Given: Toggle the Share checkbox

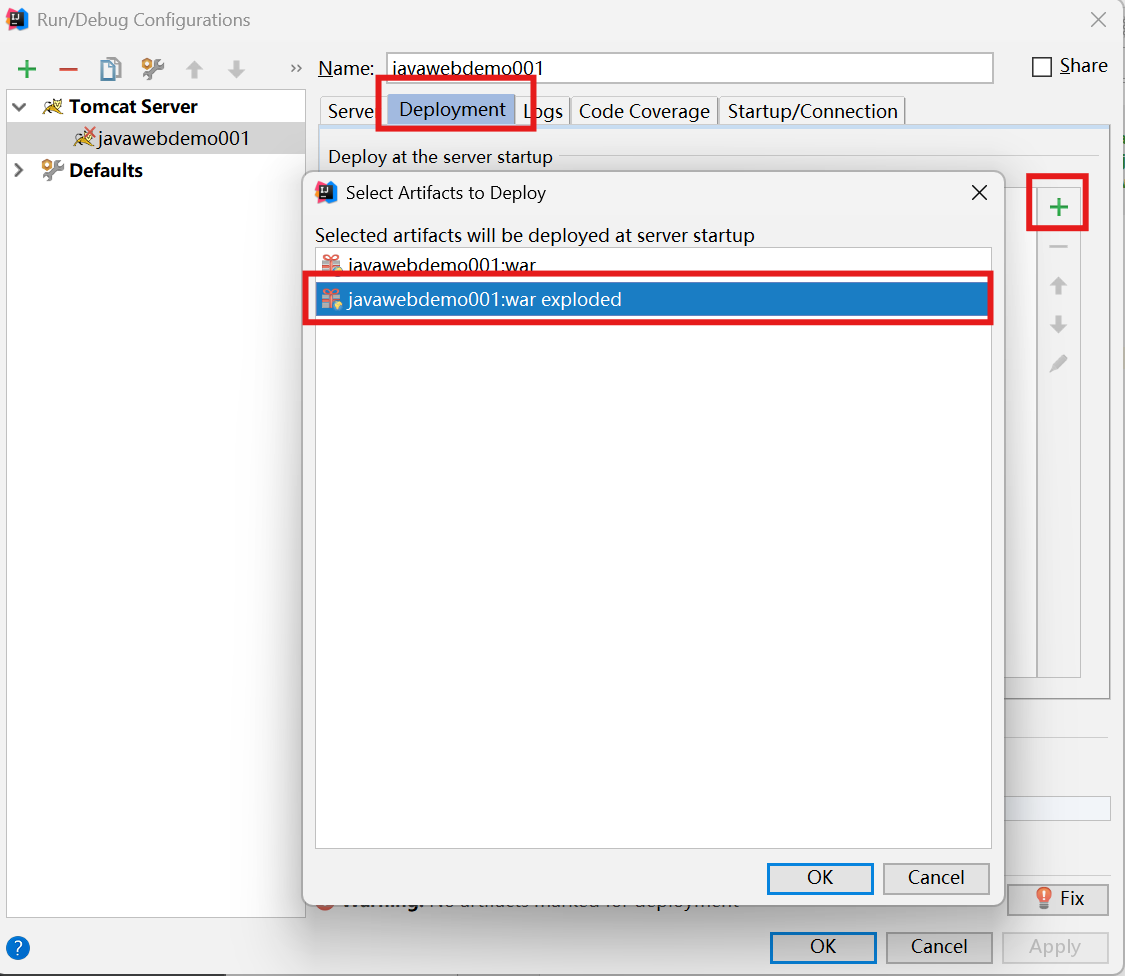Looking at the screenshot, I should 1042,67.
